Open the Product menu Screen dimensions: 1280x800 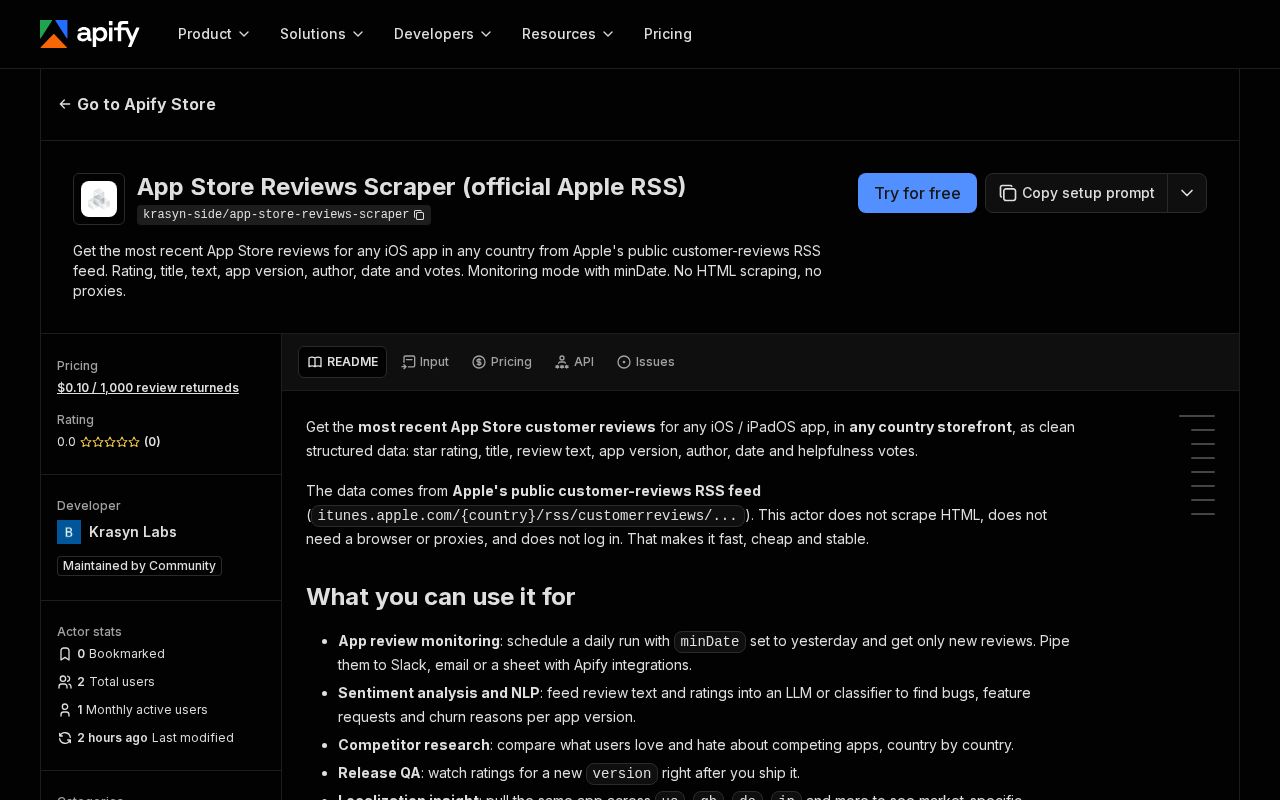214,34
